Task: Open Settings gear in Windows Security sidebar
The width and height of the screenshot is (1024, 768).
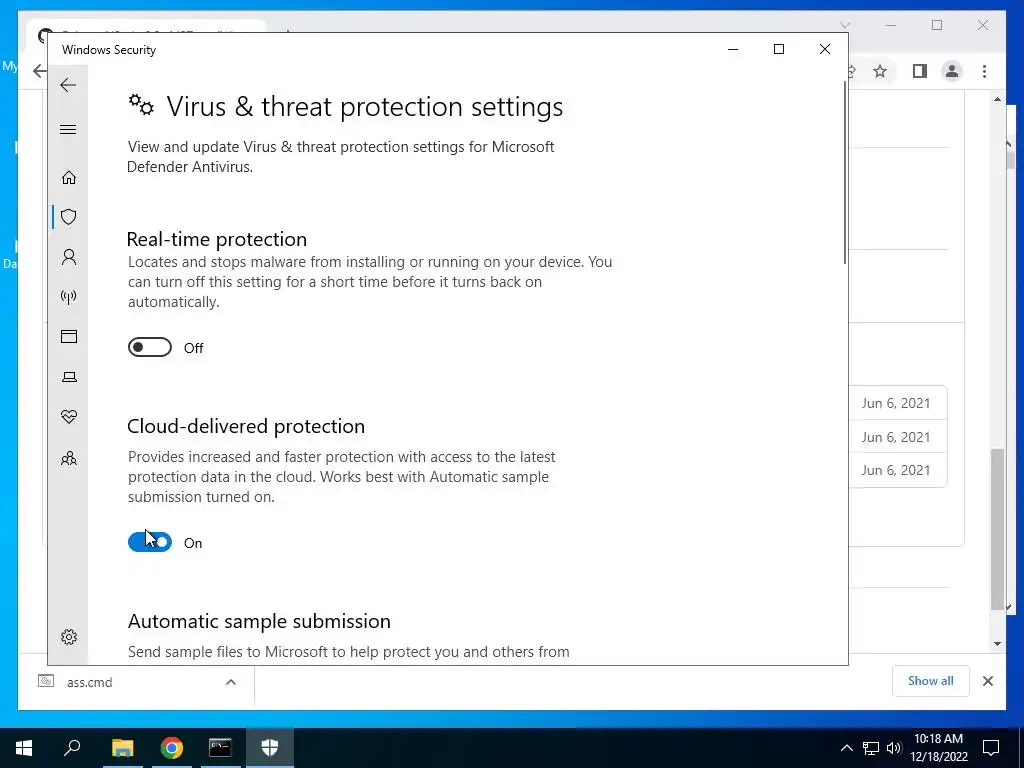Action: (69, 637)
